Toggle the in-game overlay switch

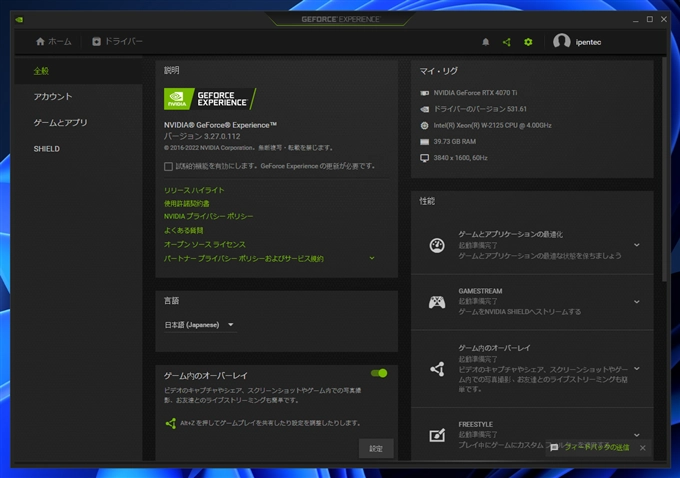point(379,373)
